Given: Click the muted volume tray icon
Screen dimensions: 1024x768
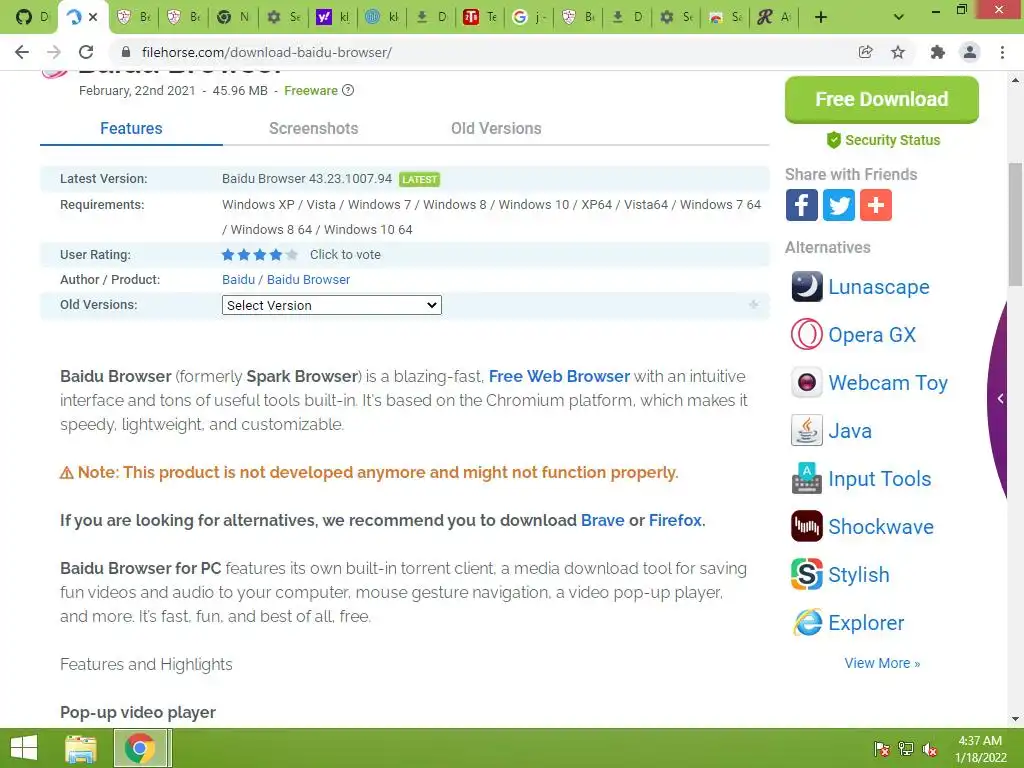Looking at the screenshot, I should point(930,749).
